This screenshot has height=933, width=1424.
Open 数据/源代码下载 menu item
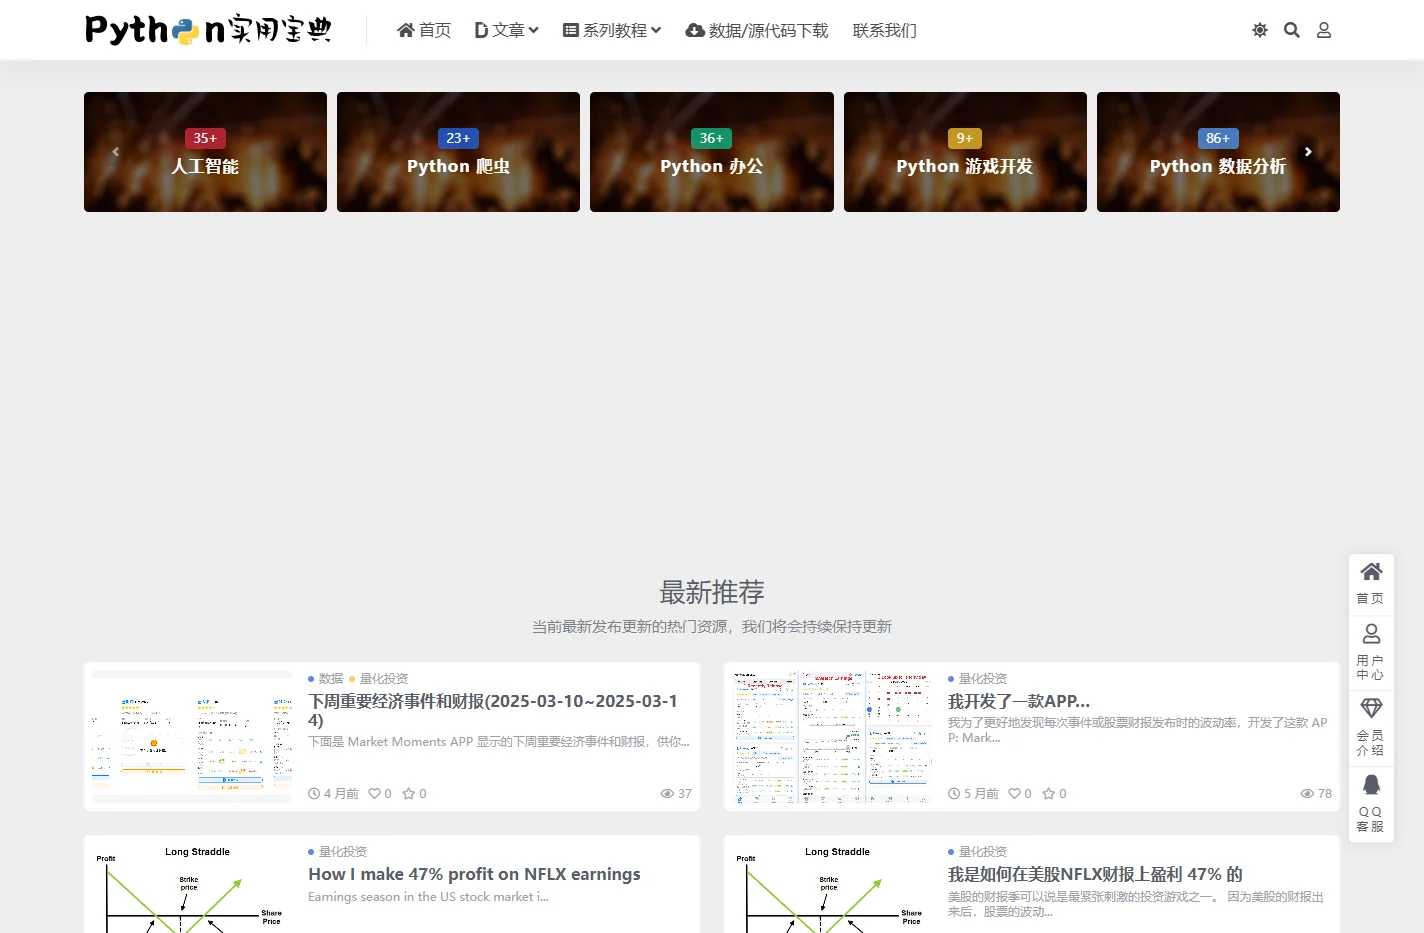coord(757,30)
